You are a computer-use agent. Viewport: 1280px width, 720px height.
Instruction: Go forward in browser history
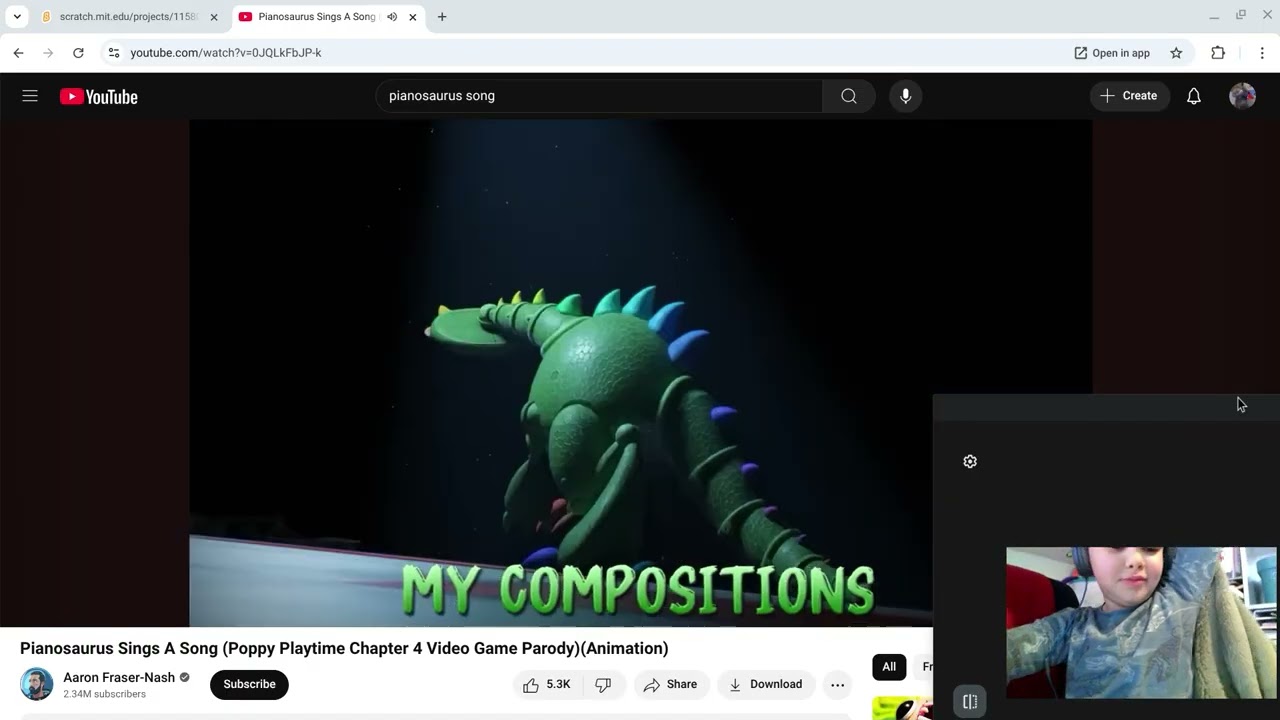tap(48, 53)
